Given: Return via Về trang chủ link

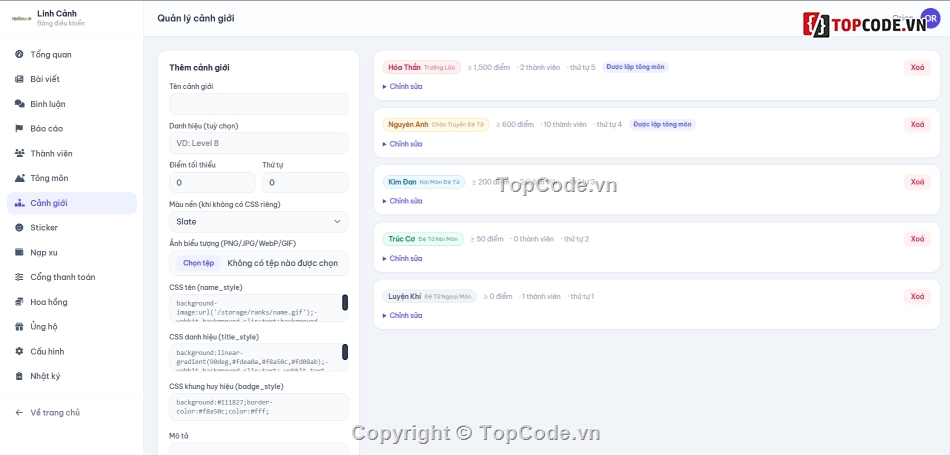Looking at the screenshot, I should tap(55, 413).
